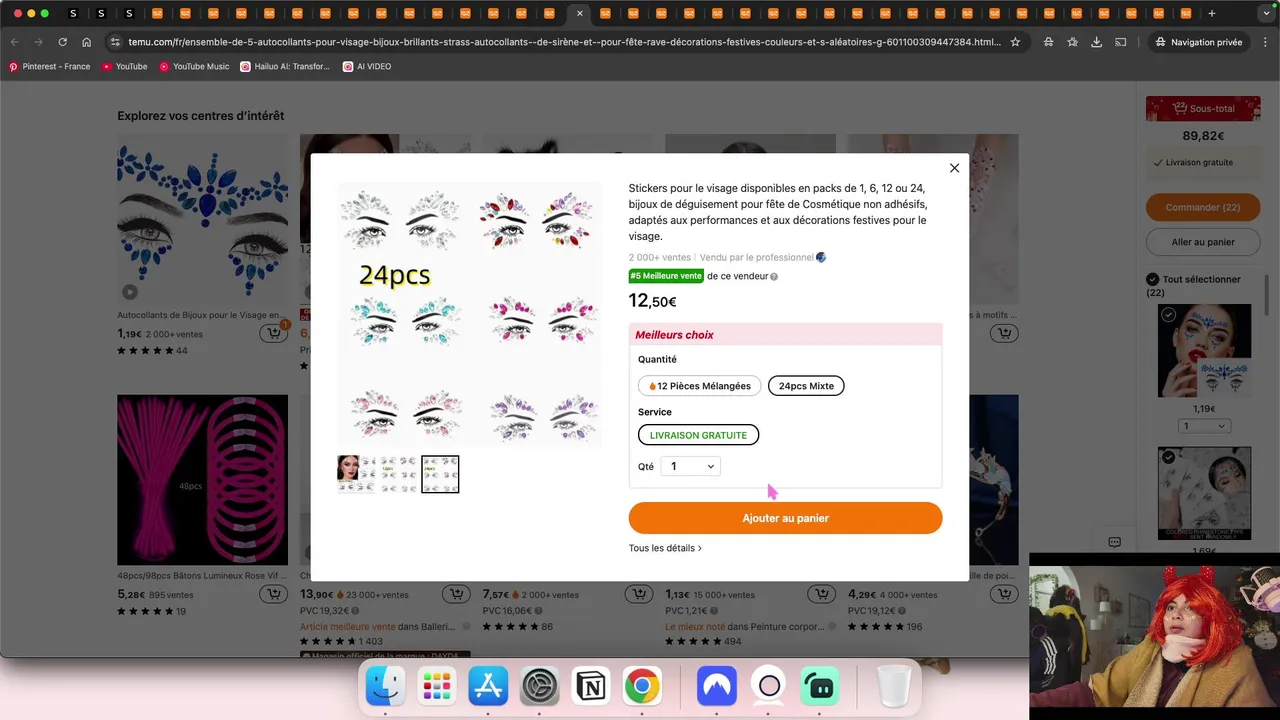Viewport: 1280px width, 720px height.
Task: Open Google Chrome from the dock
Action: [x=642, y=686]
